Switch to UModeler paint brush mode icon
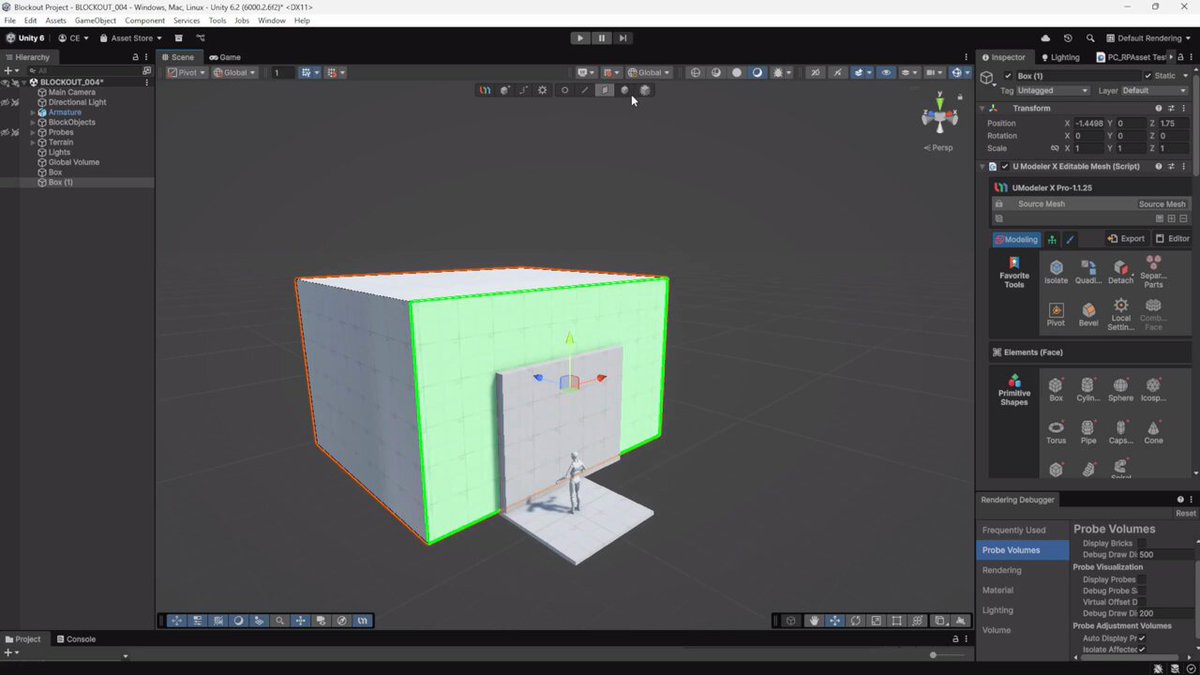Image resolution: width=1200 pixels, height=675 pixels. [x=1070, y=239]
